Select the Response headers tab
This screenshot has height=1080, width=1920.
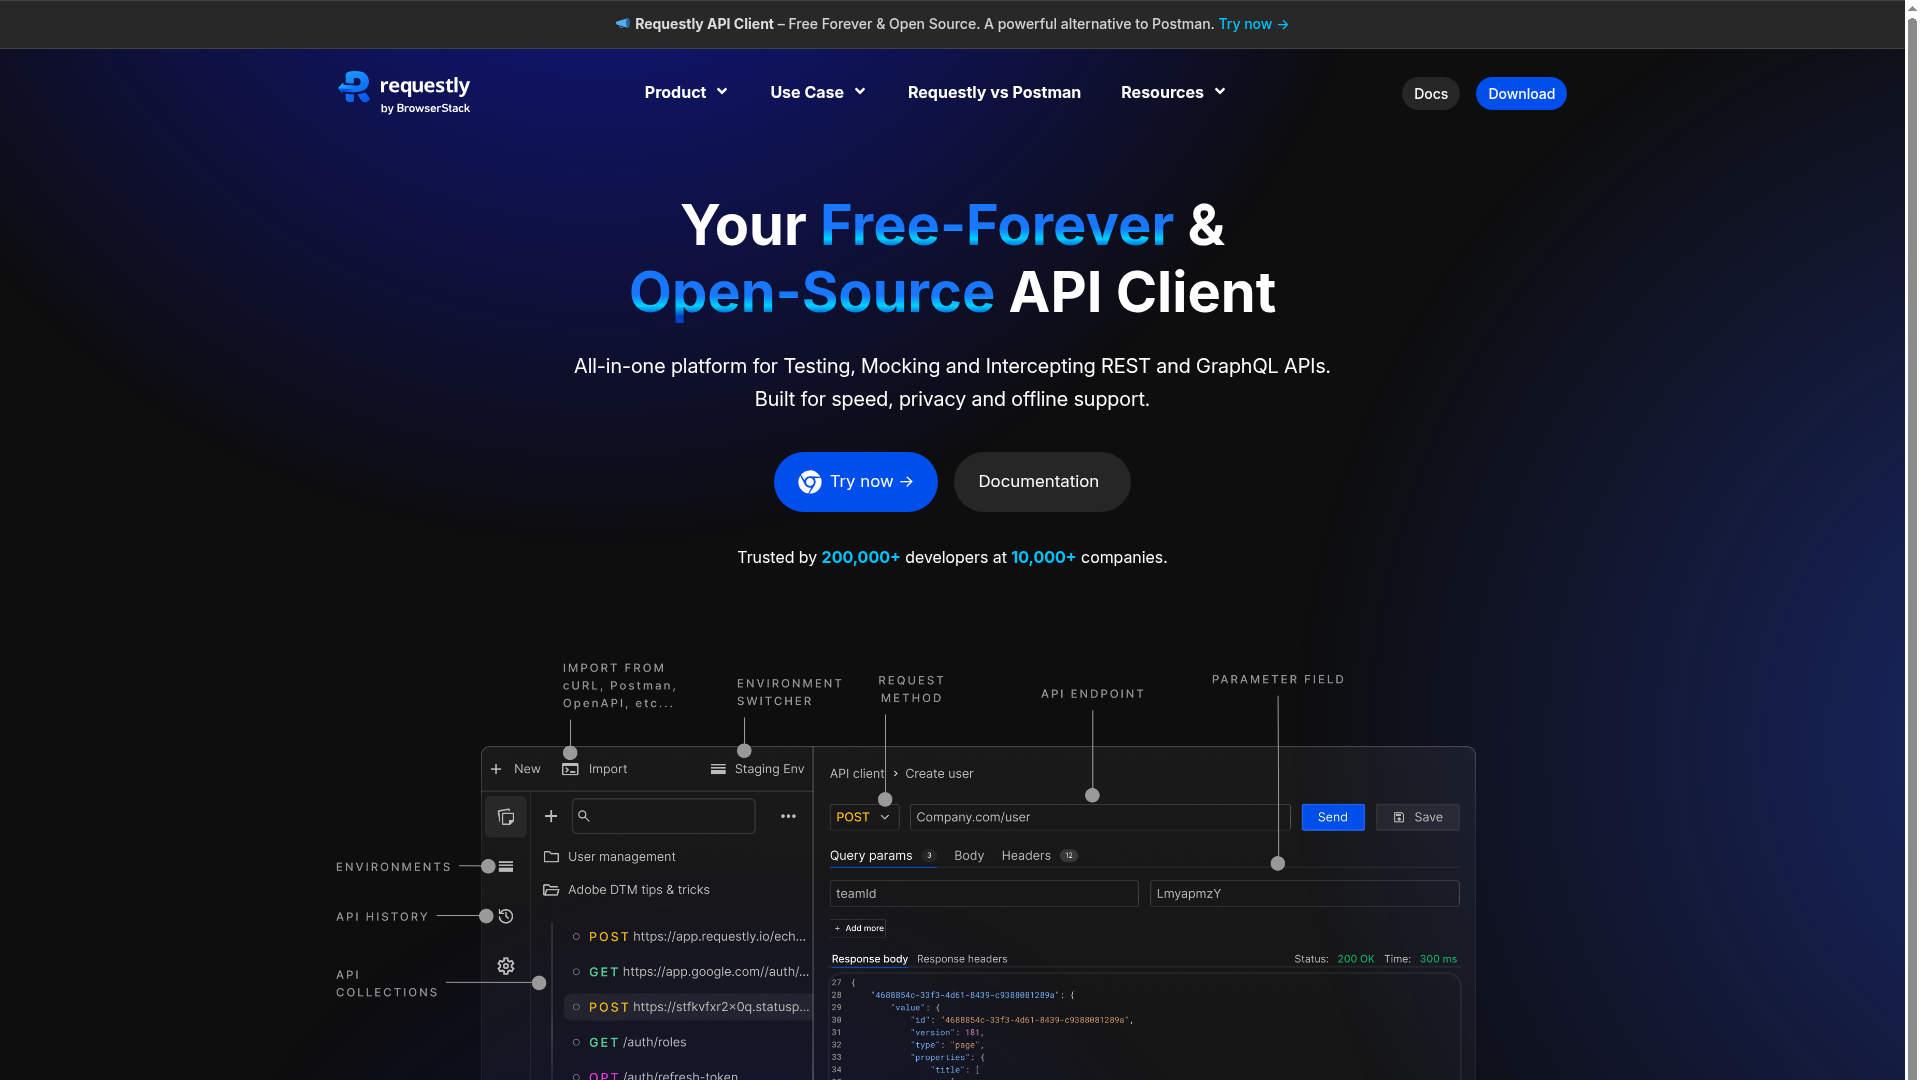coord(962,959)
